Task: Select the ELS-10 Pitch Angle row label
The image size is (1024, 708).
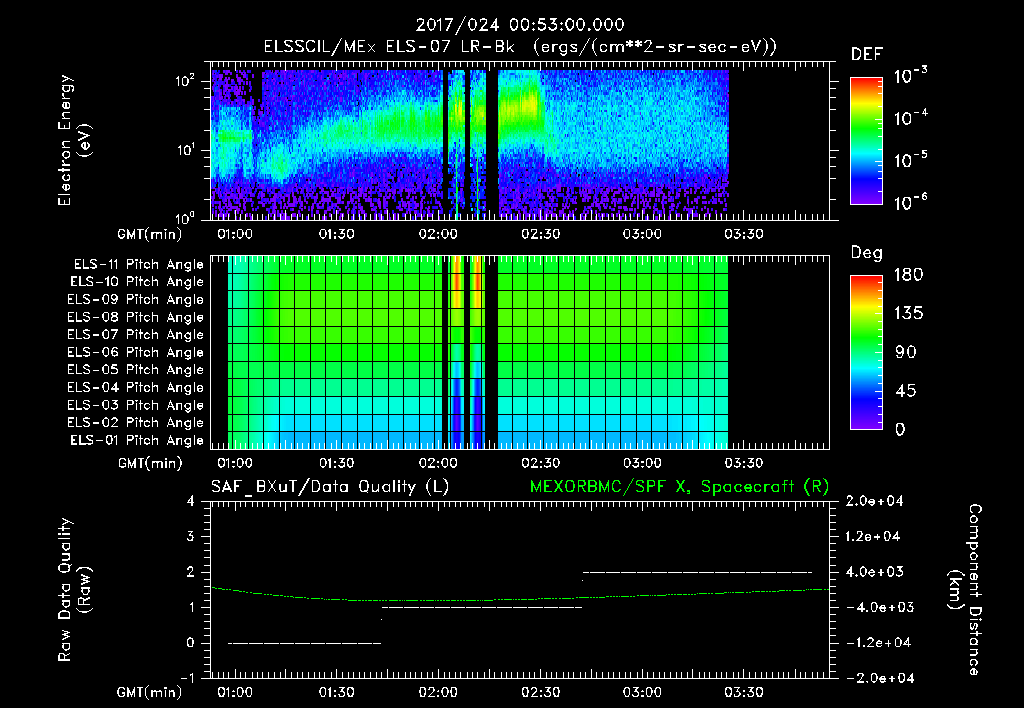Action: tap(137, 282)
